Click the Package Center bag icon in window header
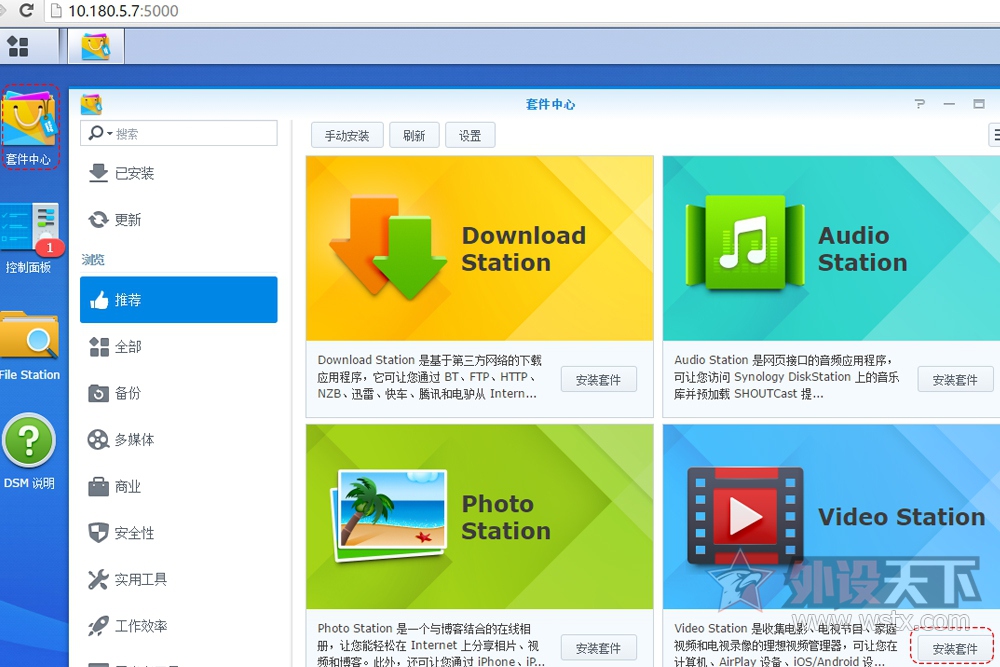Viewport: 1000px width, 667px height. point(92,104)
